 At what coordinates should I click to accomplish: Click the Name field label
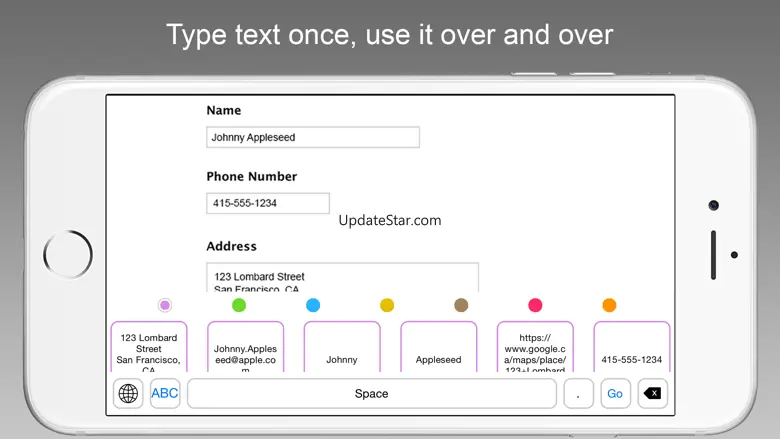tap(224, 110)
